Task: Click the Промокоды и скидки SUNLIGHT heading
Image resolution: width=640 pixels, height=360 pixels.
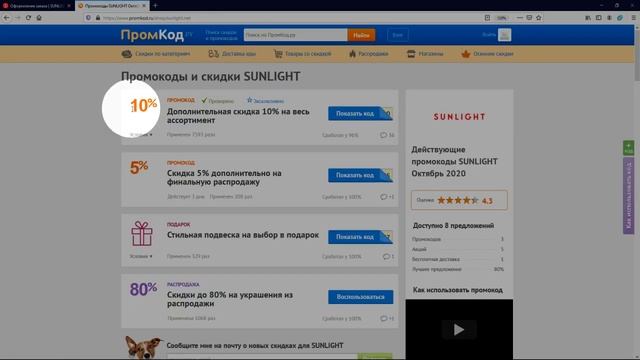Action: click(x=211, y=76)
